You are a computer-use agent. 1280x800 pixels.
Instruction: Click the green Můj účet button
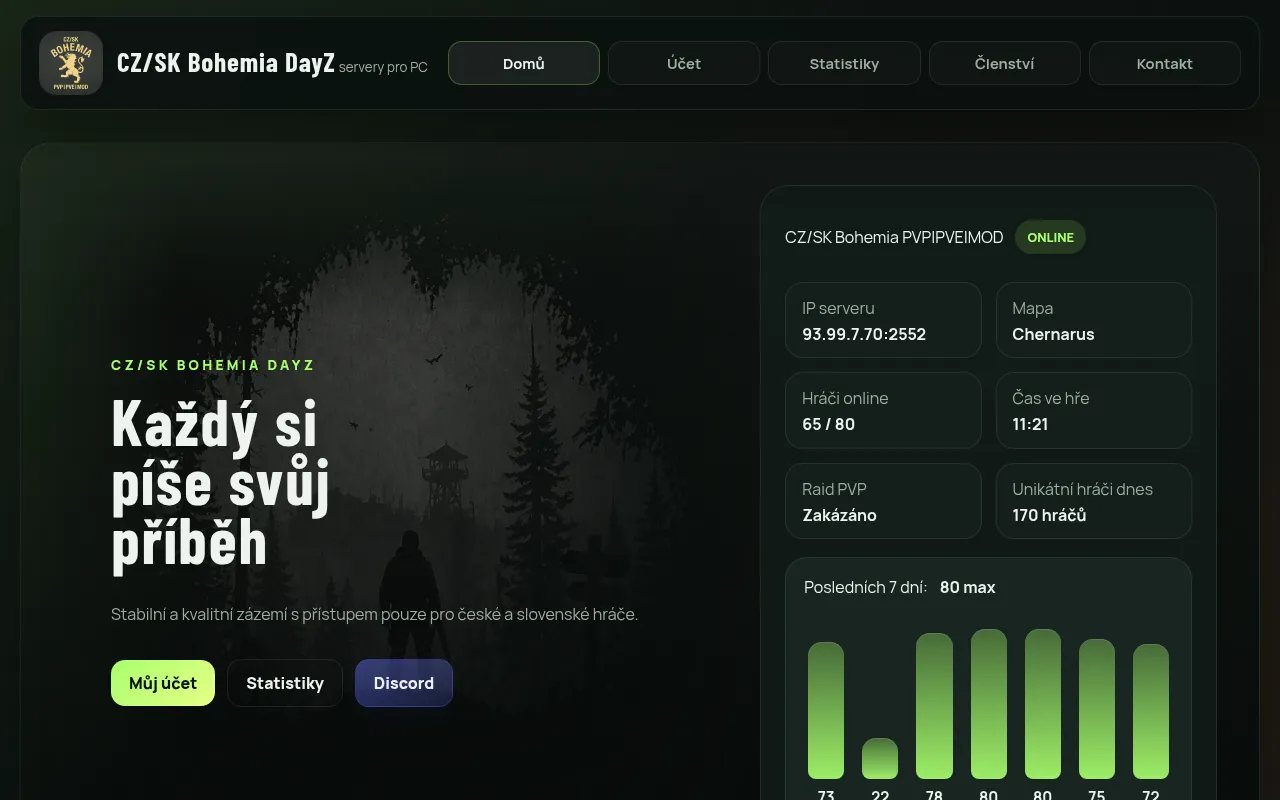point(163,683)
